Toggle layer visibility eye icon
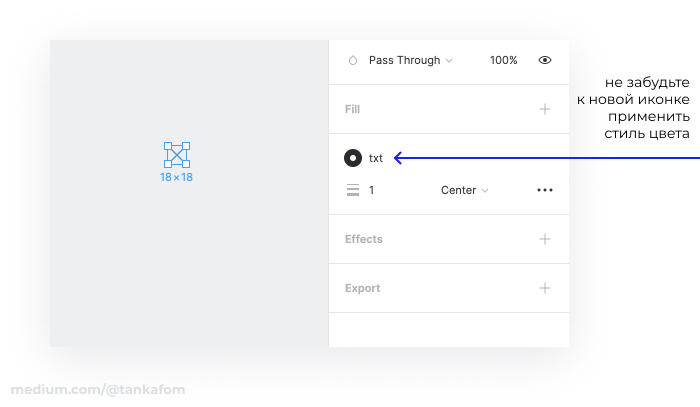The image size is (700, 407). (x=545, y=60)
